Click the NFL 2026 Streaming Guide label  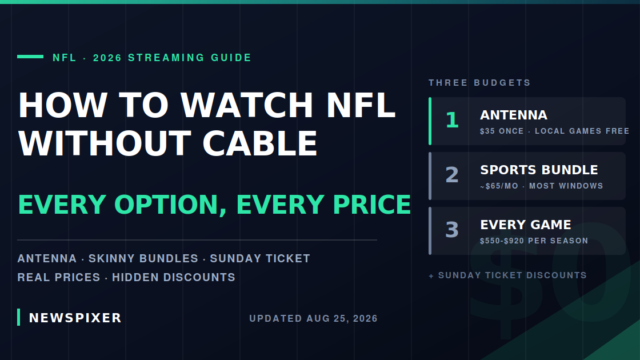pos(152,58)
